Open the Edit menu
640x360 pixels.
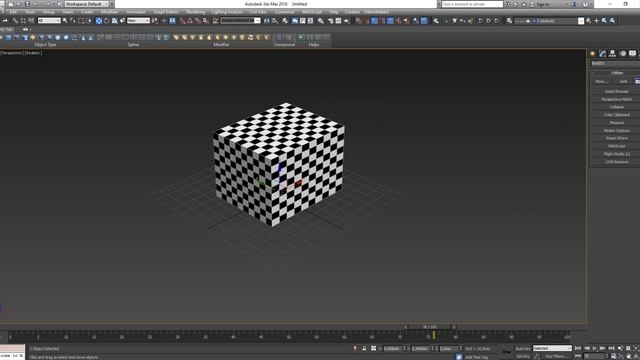(x=13, y=12)
